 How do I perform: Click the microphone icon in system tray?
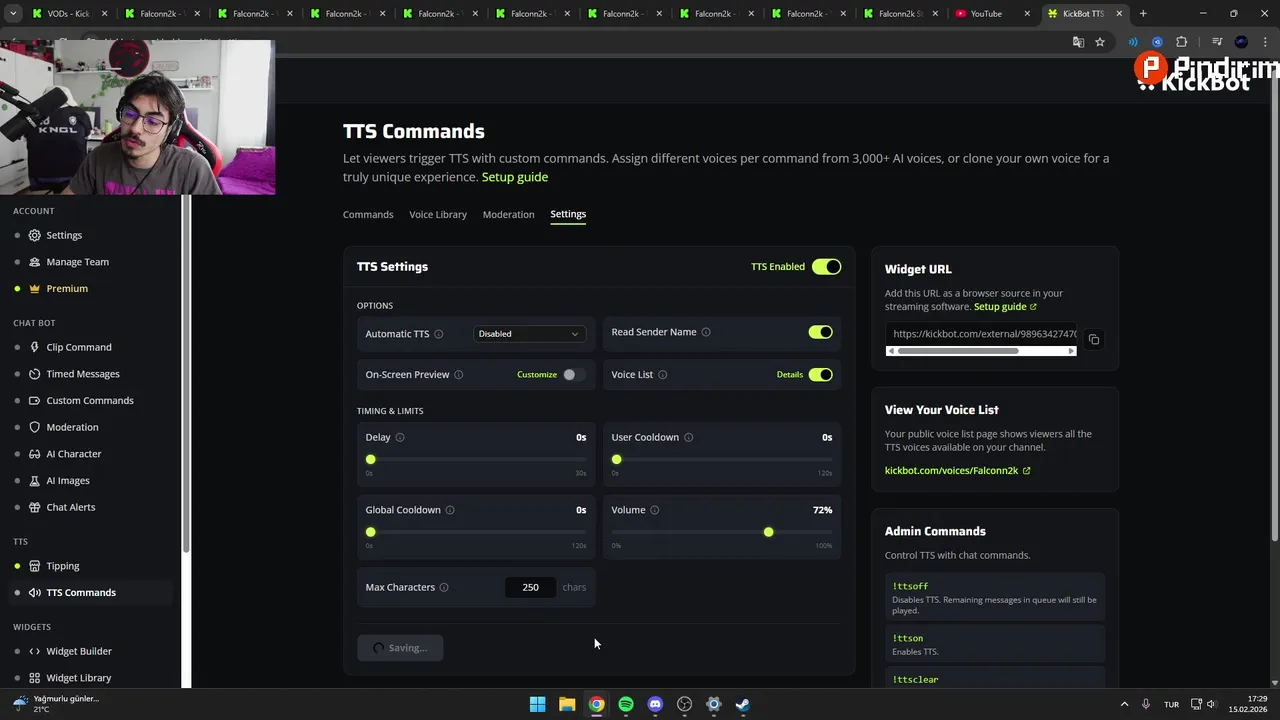pyautogui.click(x=1146, y=704)
